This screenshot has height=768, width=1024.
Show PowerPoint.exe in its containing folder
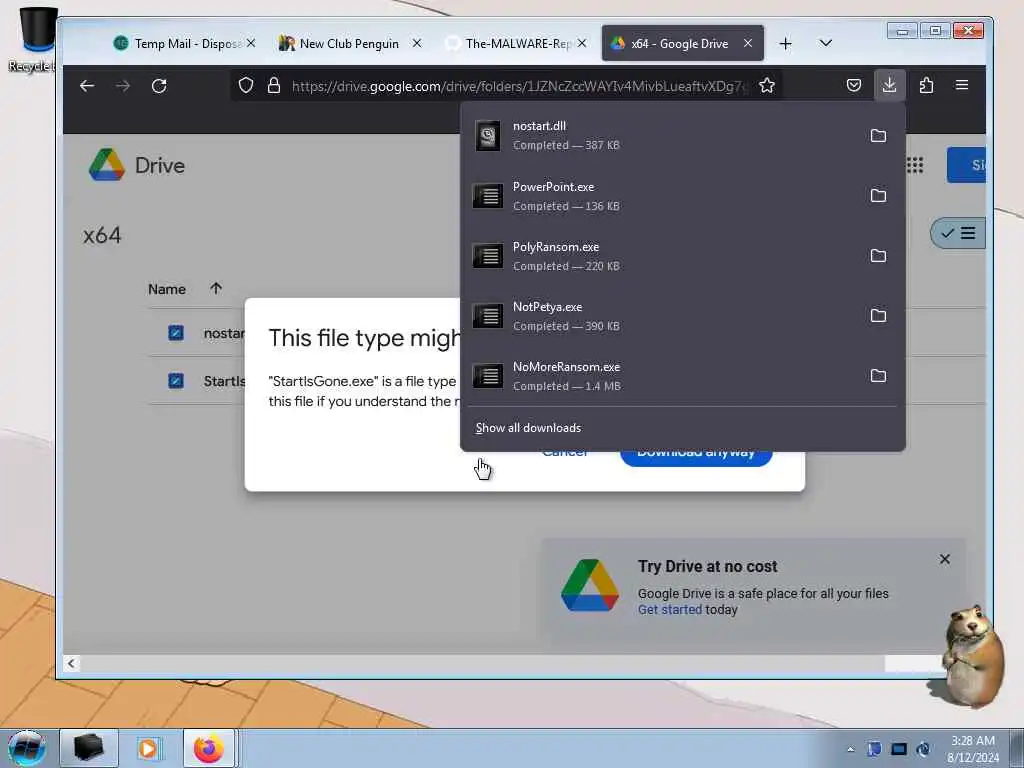878,196
